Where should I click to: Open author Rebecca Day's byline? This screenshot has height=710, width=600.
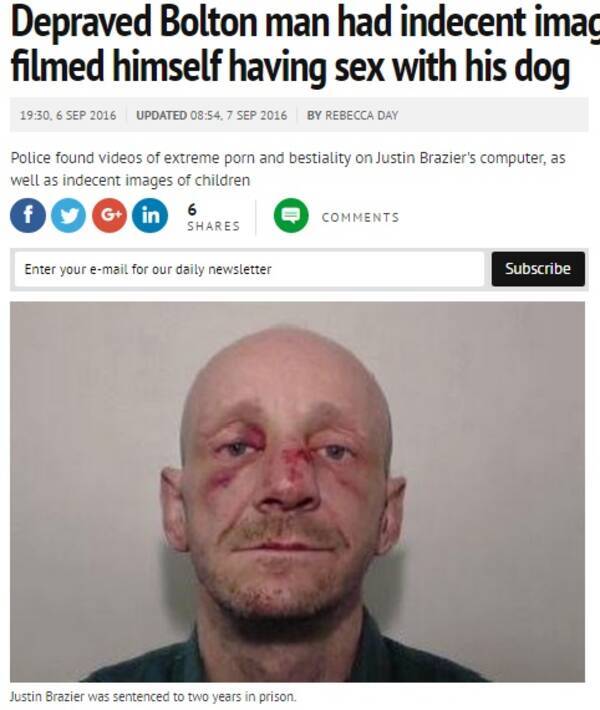coord(353,115)
